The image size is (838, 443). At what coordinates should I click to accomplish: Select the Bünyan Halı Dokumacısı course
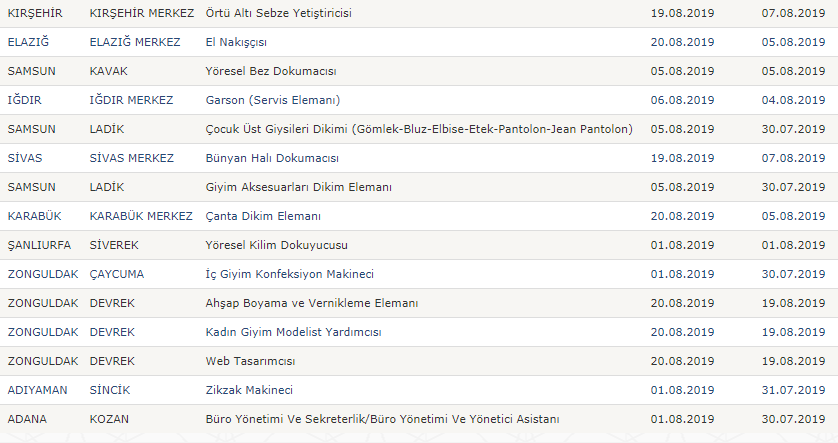click(271, 158)
